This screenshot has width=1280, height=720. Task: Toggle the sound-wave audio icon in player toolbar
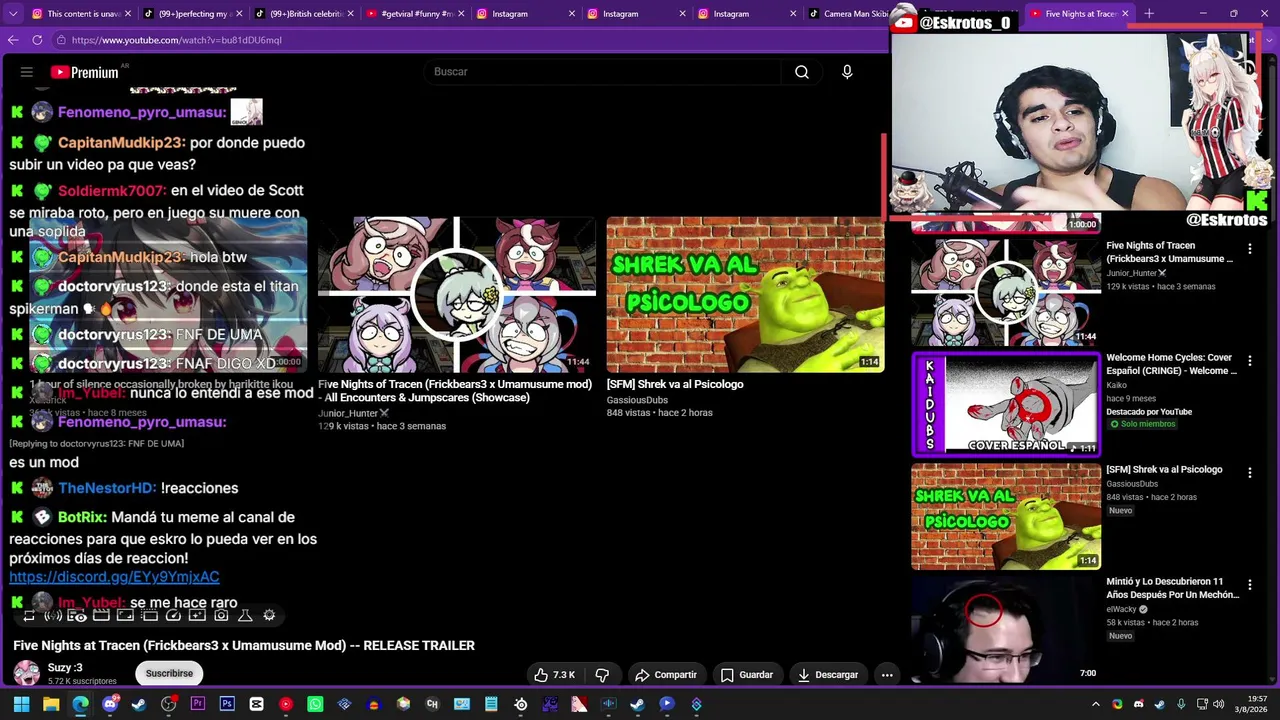click(x=53, y=616)
